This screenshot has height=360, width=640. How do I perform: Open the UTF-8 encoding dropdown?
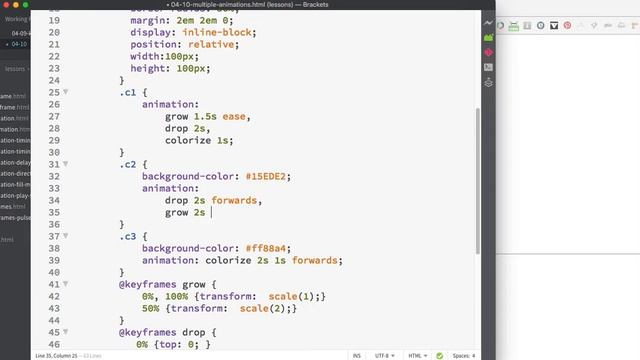[384, 356]
